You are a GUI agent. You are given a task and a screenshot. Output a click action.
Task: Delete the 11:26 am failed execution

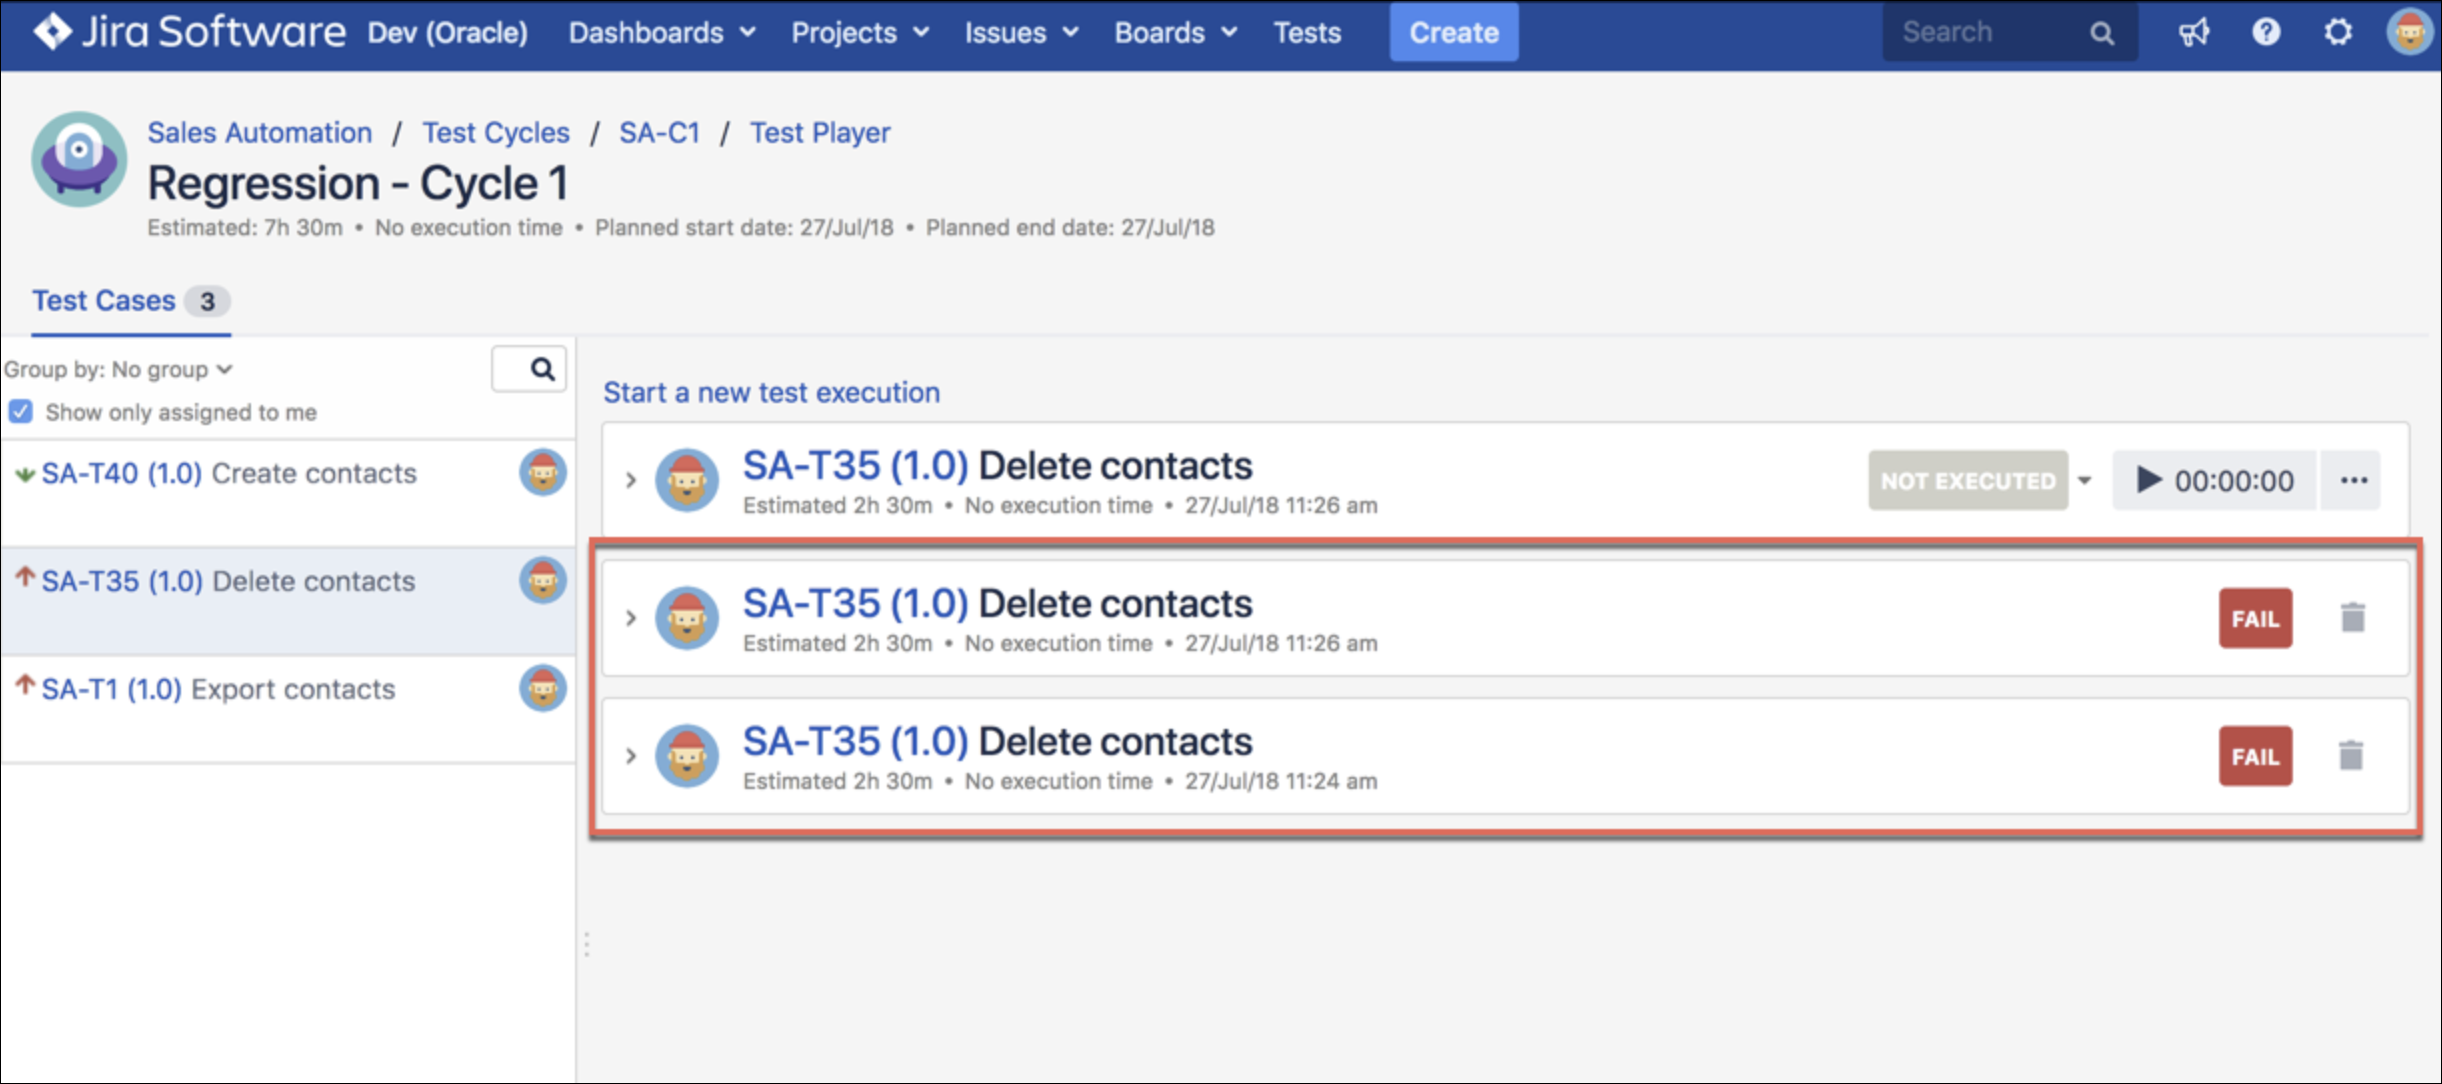pyautogui.click(x=2353, y=618)
